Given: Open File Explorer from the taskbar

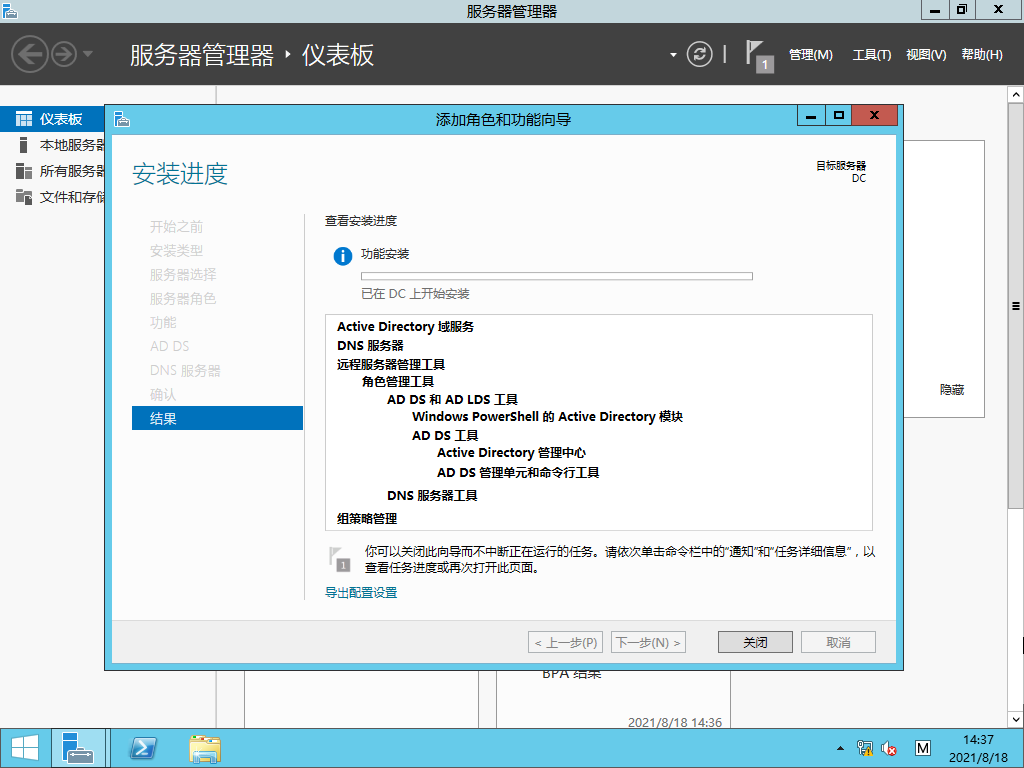Looking at the screenshot, I should [205, 748].
